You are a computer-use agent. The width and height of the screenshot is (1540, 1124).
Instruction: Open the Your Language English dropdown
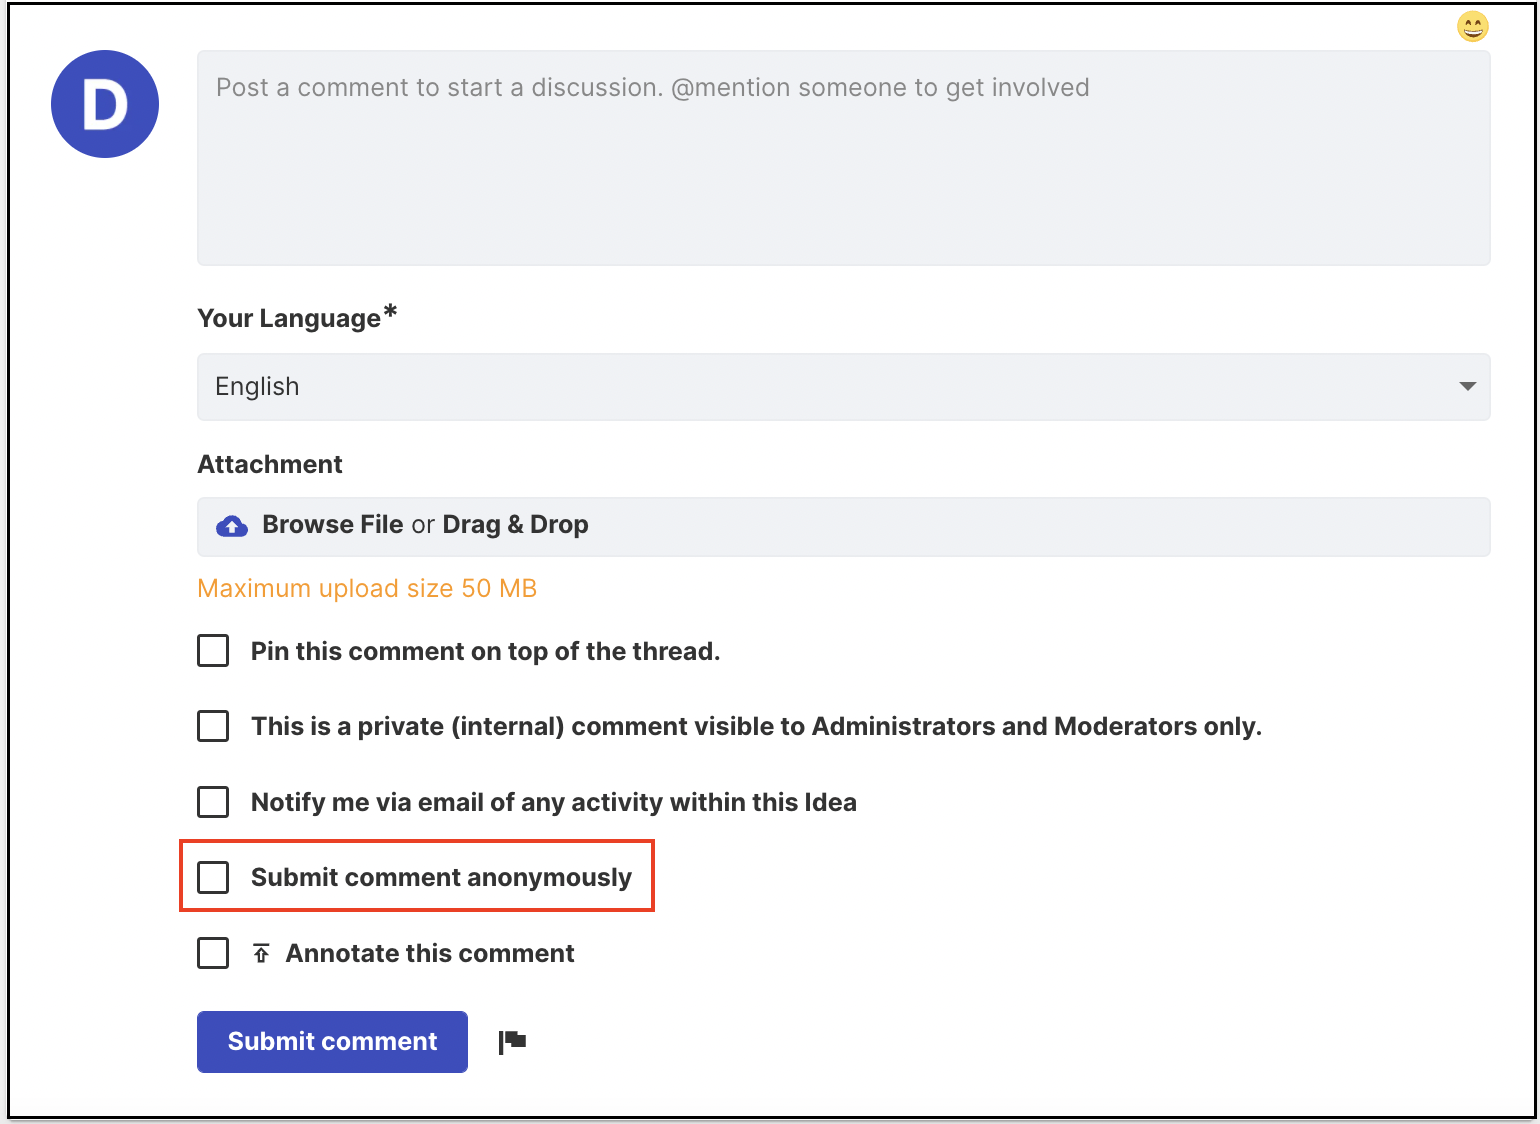pyautogui.click(x=843, y=387)
